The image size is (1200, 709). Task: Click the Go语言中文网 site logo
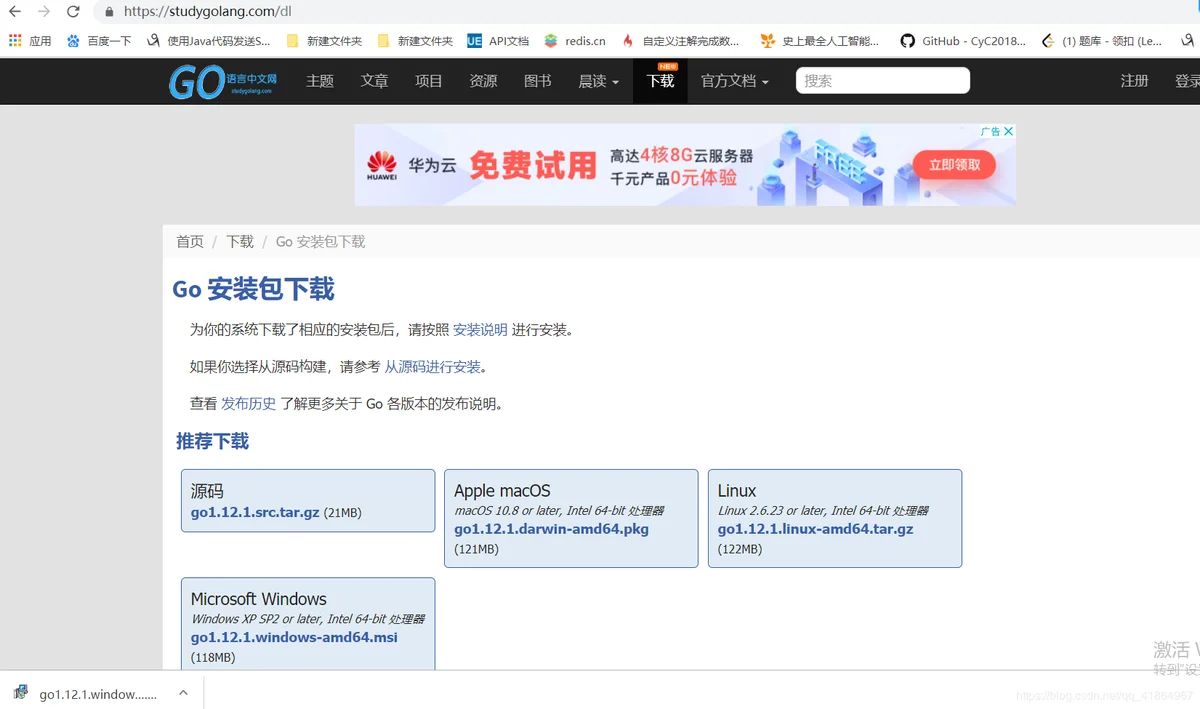click(x=222, y=81)
